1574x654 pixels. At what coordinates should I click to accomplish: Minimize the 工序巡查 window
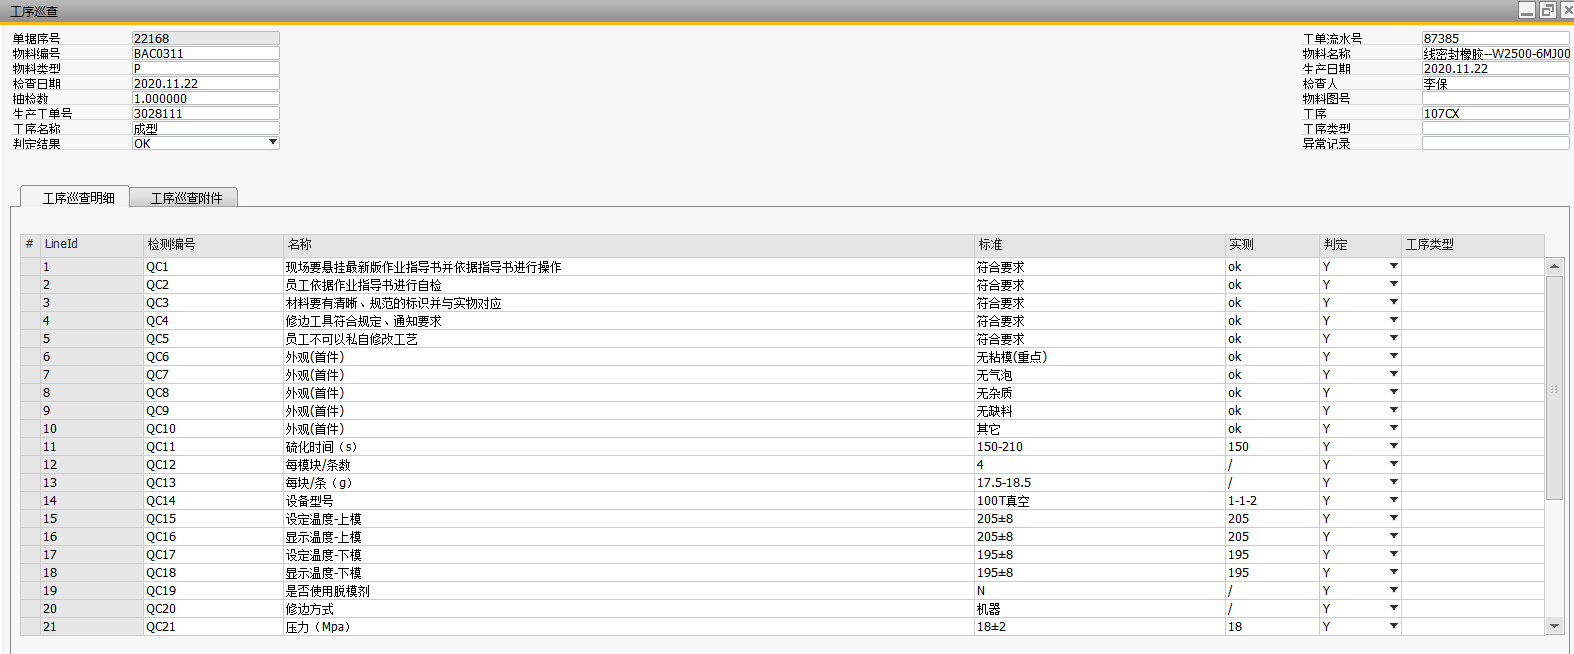point(1526,10)
